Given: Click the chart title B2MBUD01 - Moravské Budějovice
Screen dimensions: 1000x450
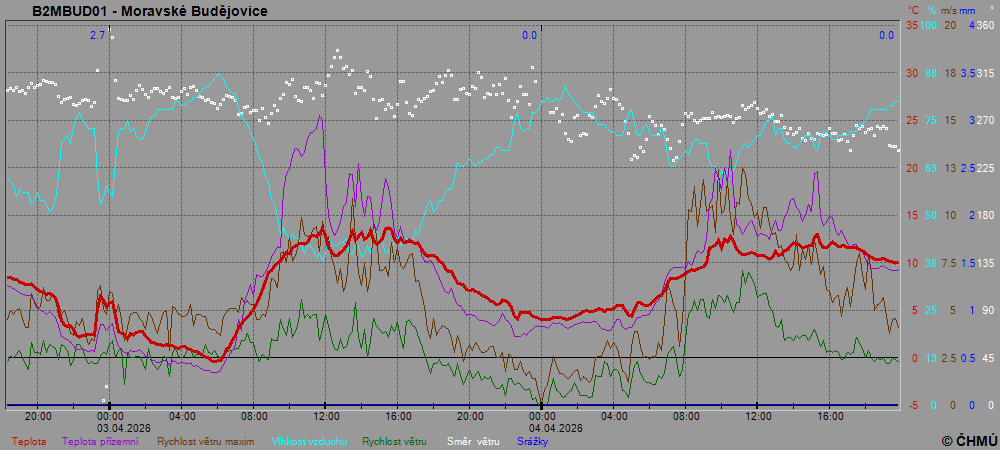Looking at the screenshot, I should pyautogui.click(x=150, y=11).
